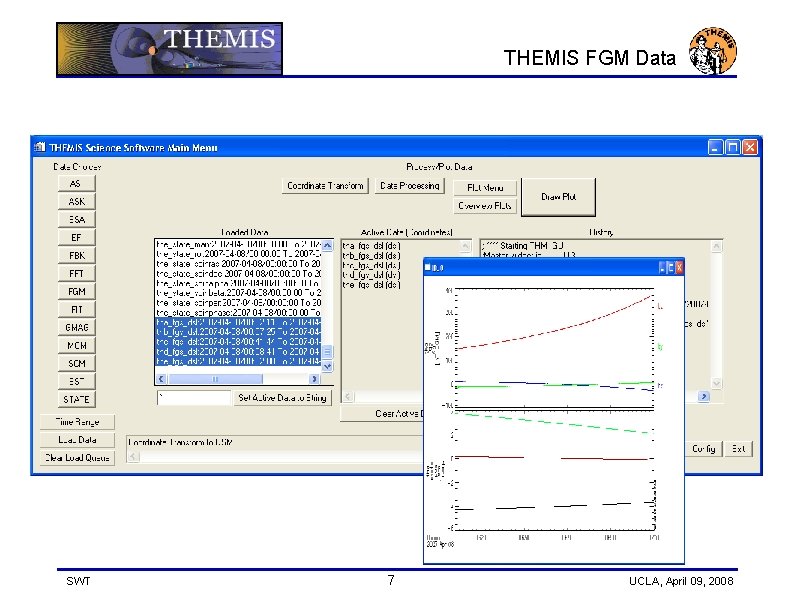792x612 pixels.
Task: Click Active Data scroll up arrow
Action: pyautogui.click(x=465, y=246)
